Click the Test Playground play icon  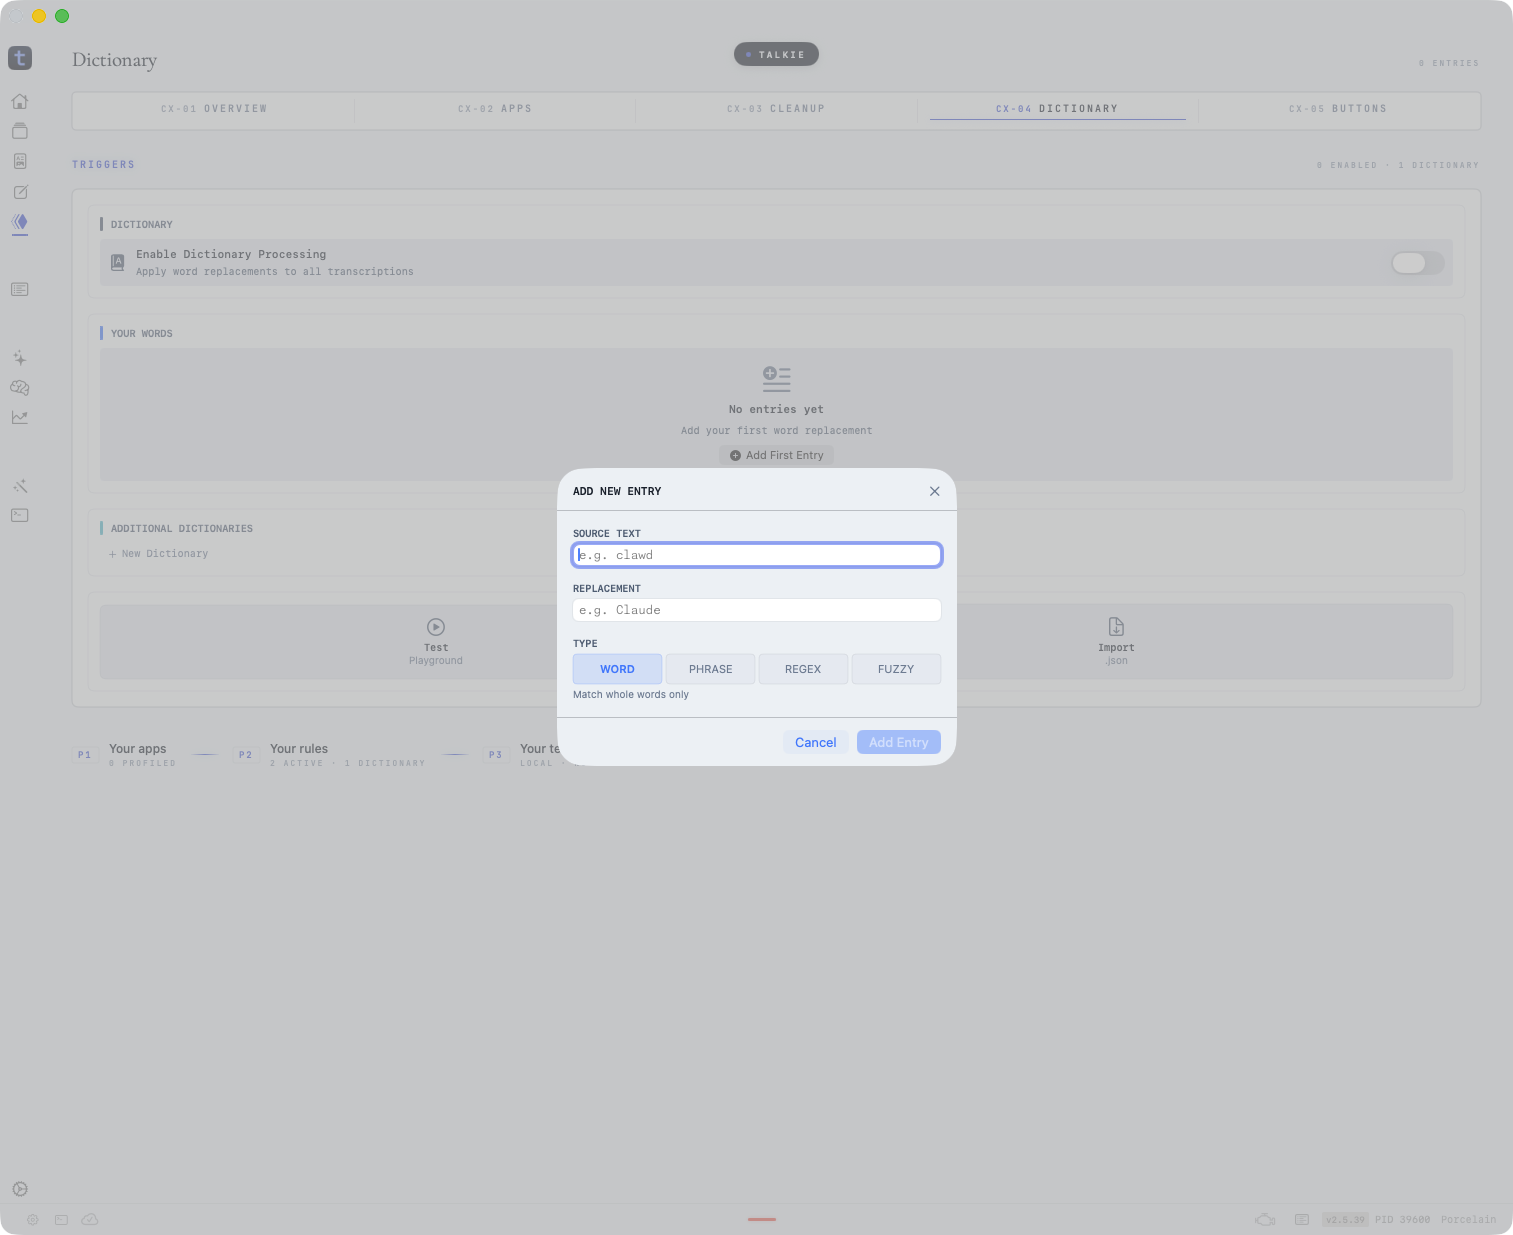436,627
